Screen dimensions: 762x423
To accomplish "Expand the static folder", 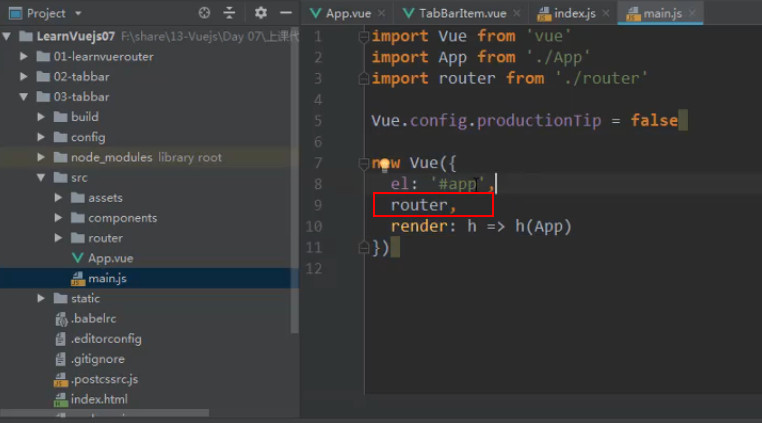I will coord(41,298).
